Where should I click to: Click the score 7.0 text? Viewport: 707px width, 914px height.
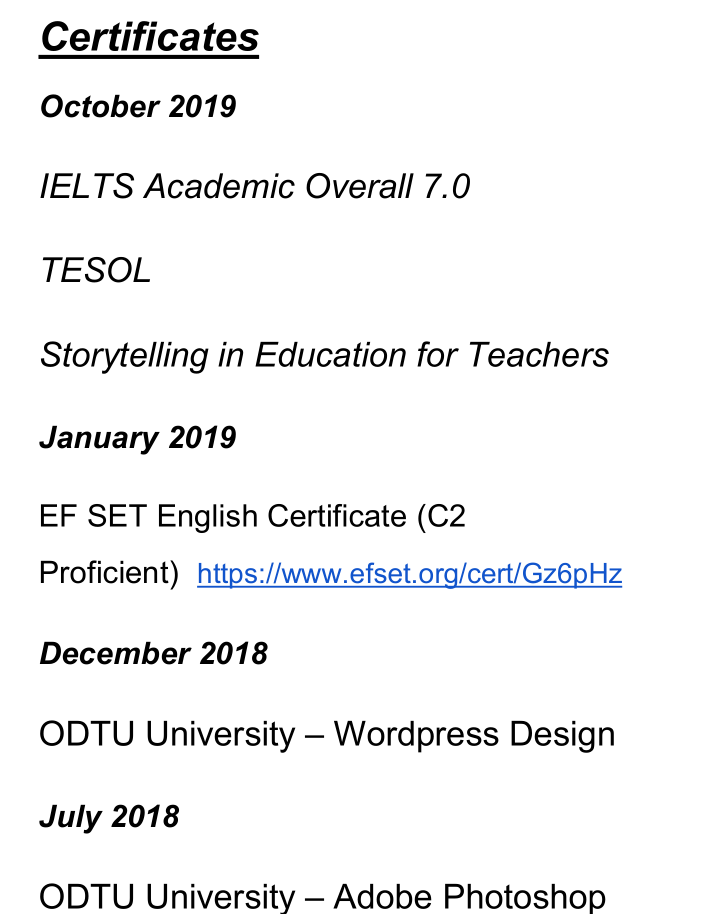click(x=446, y=186)
